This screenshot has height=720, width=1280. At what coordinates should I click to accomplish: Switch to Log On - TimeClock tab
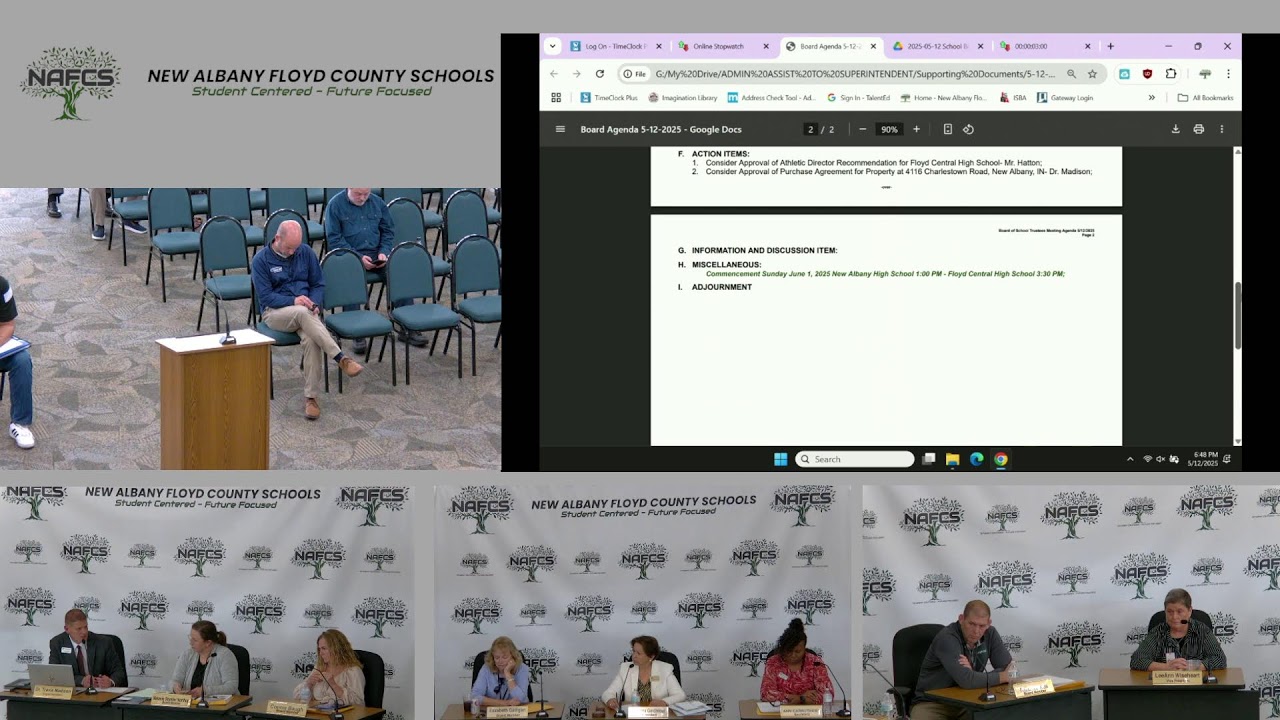(x=617, y=46)
